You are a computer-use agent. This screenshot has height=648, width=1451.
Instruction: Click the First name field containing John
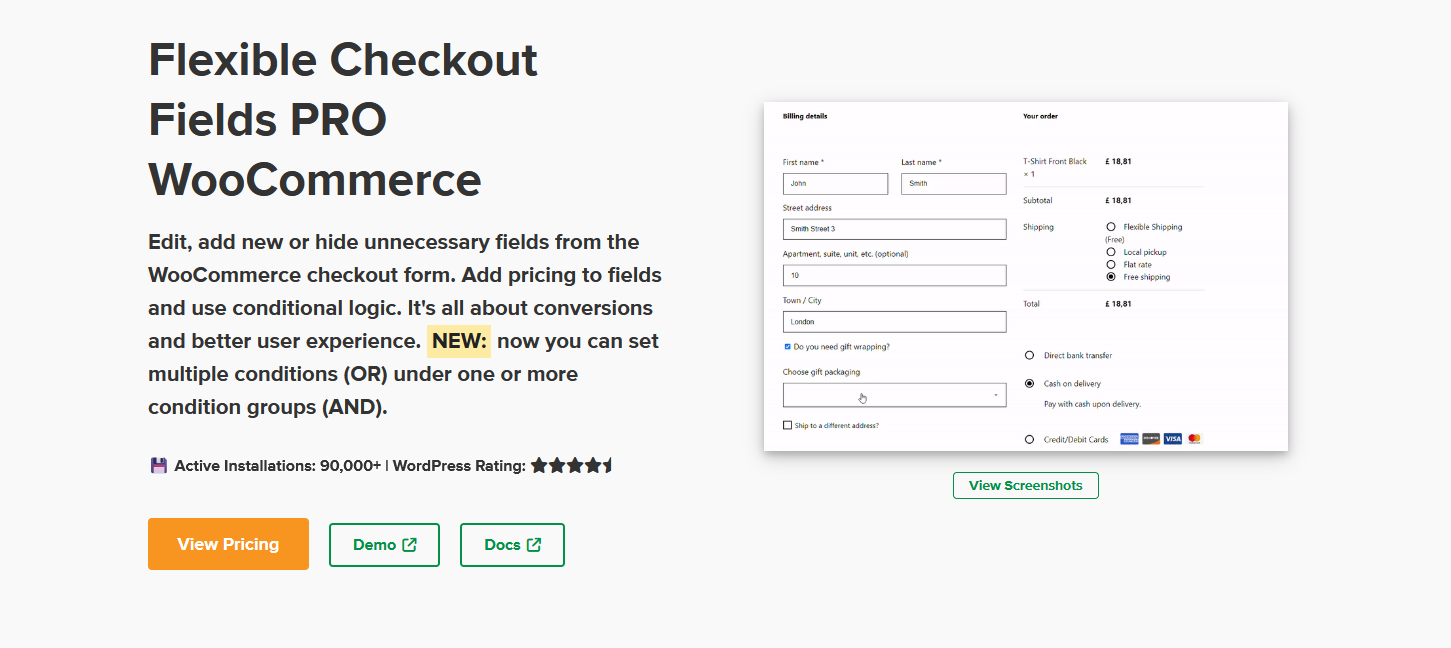(x=835, y=184)
